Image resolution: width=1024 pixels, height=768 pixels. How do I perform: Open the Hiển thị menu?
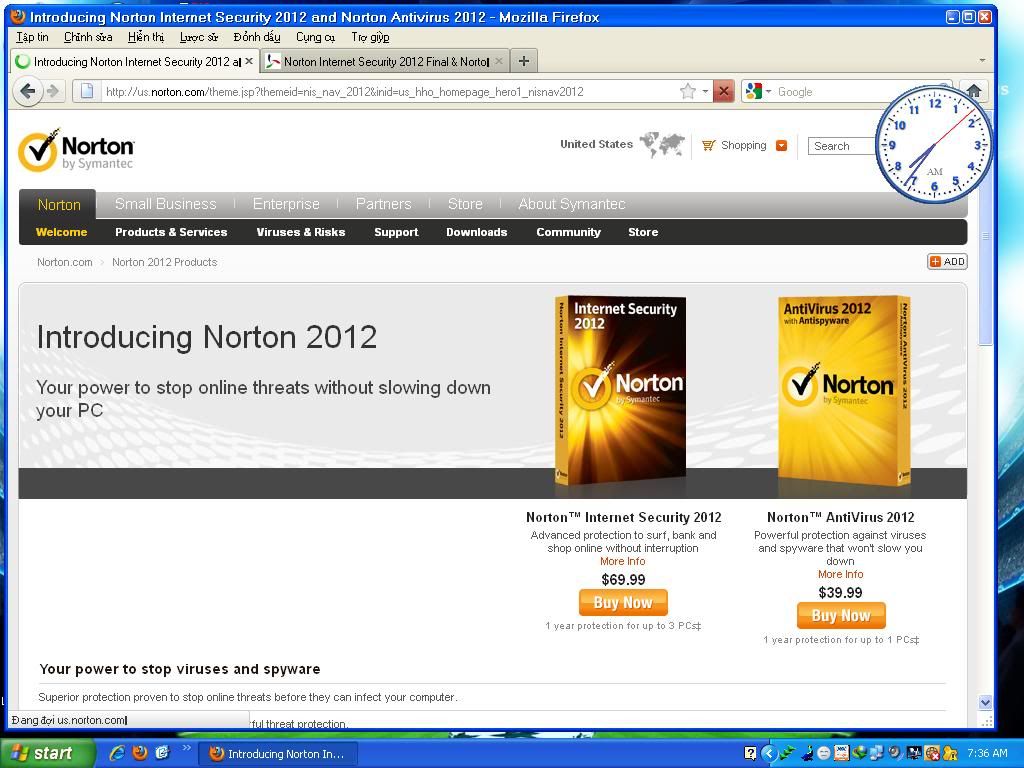click(146, 37)
